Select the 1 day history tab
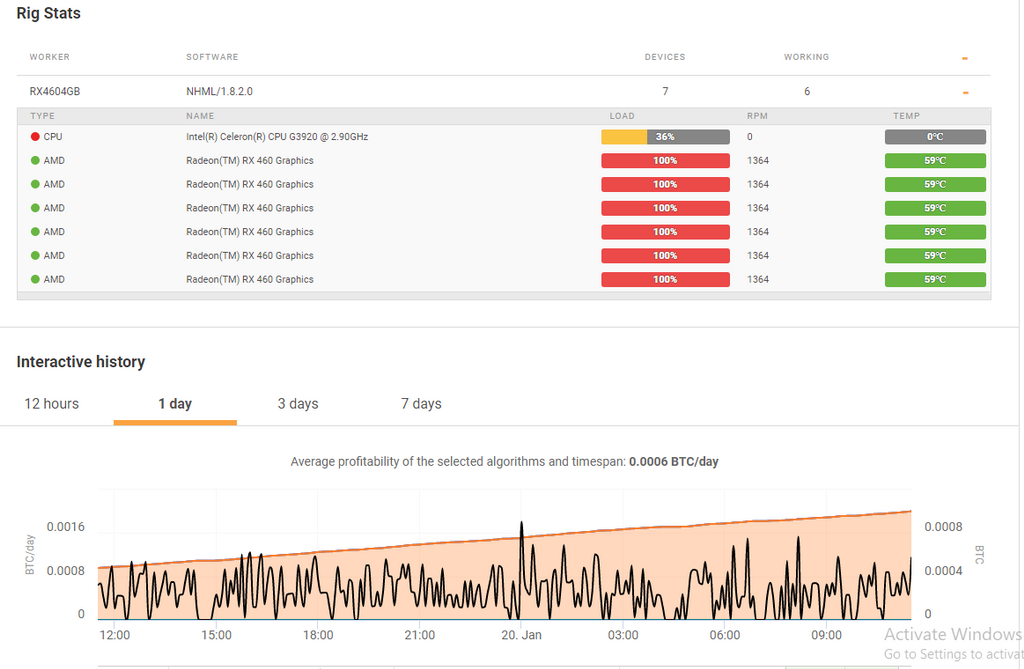Screen dimensions: 1024x669 175,404
